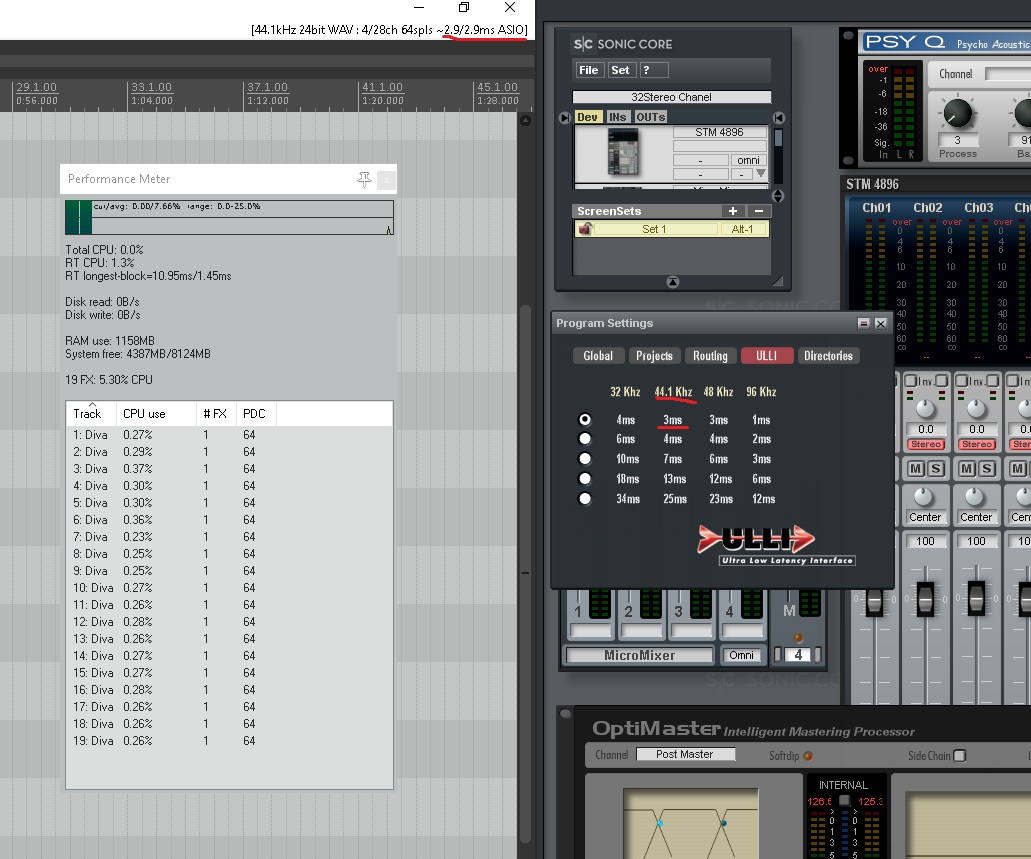Click the OptiMaster module corner screw button

[565, 713]
